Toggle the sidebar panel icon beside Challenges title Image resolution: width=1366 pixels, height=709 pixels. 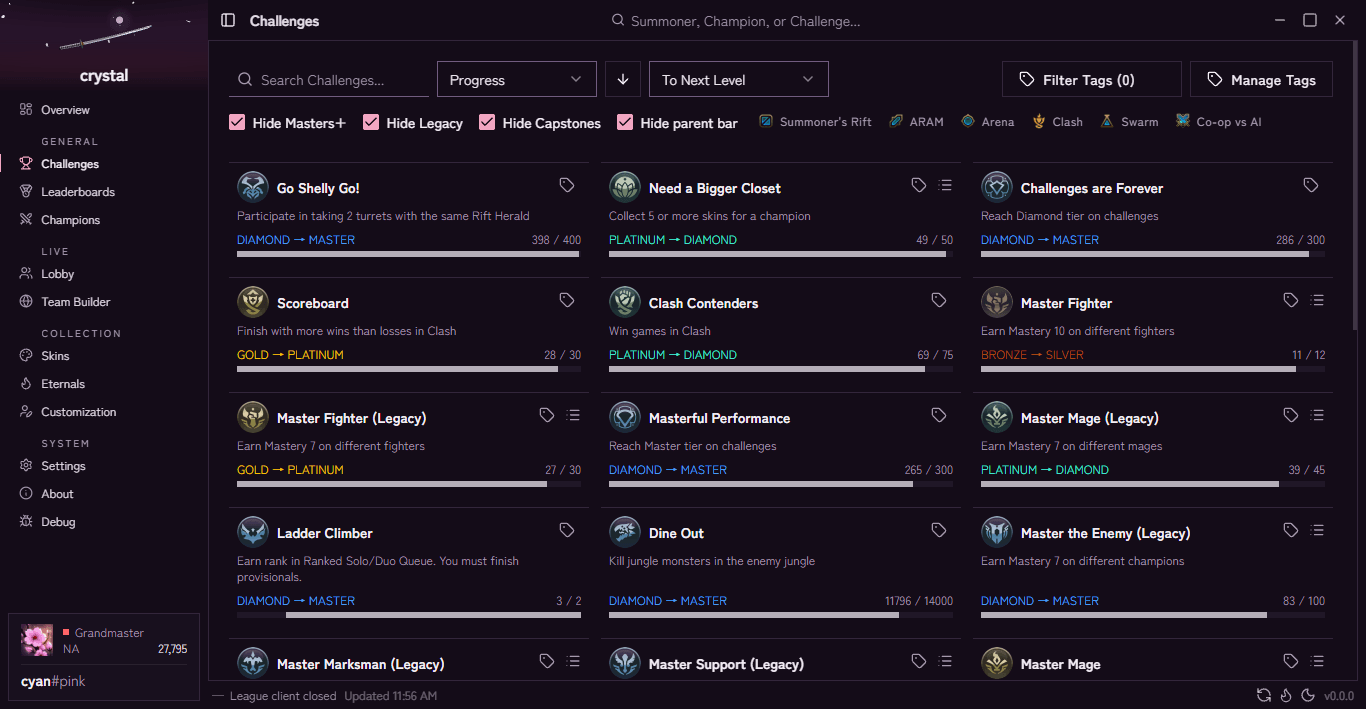[228, 20]
